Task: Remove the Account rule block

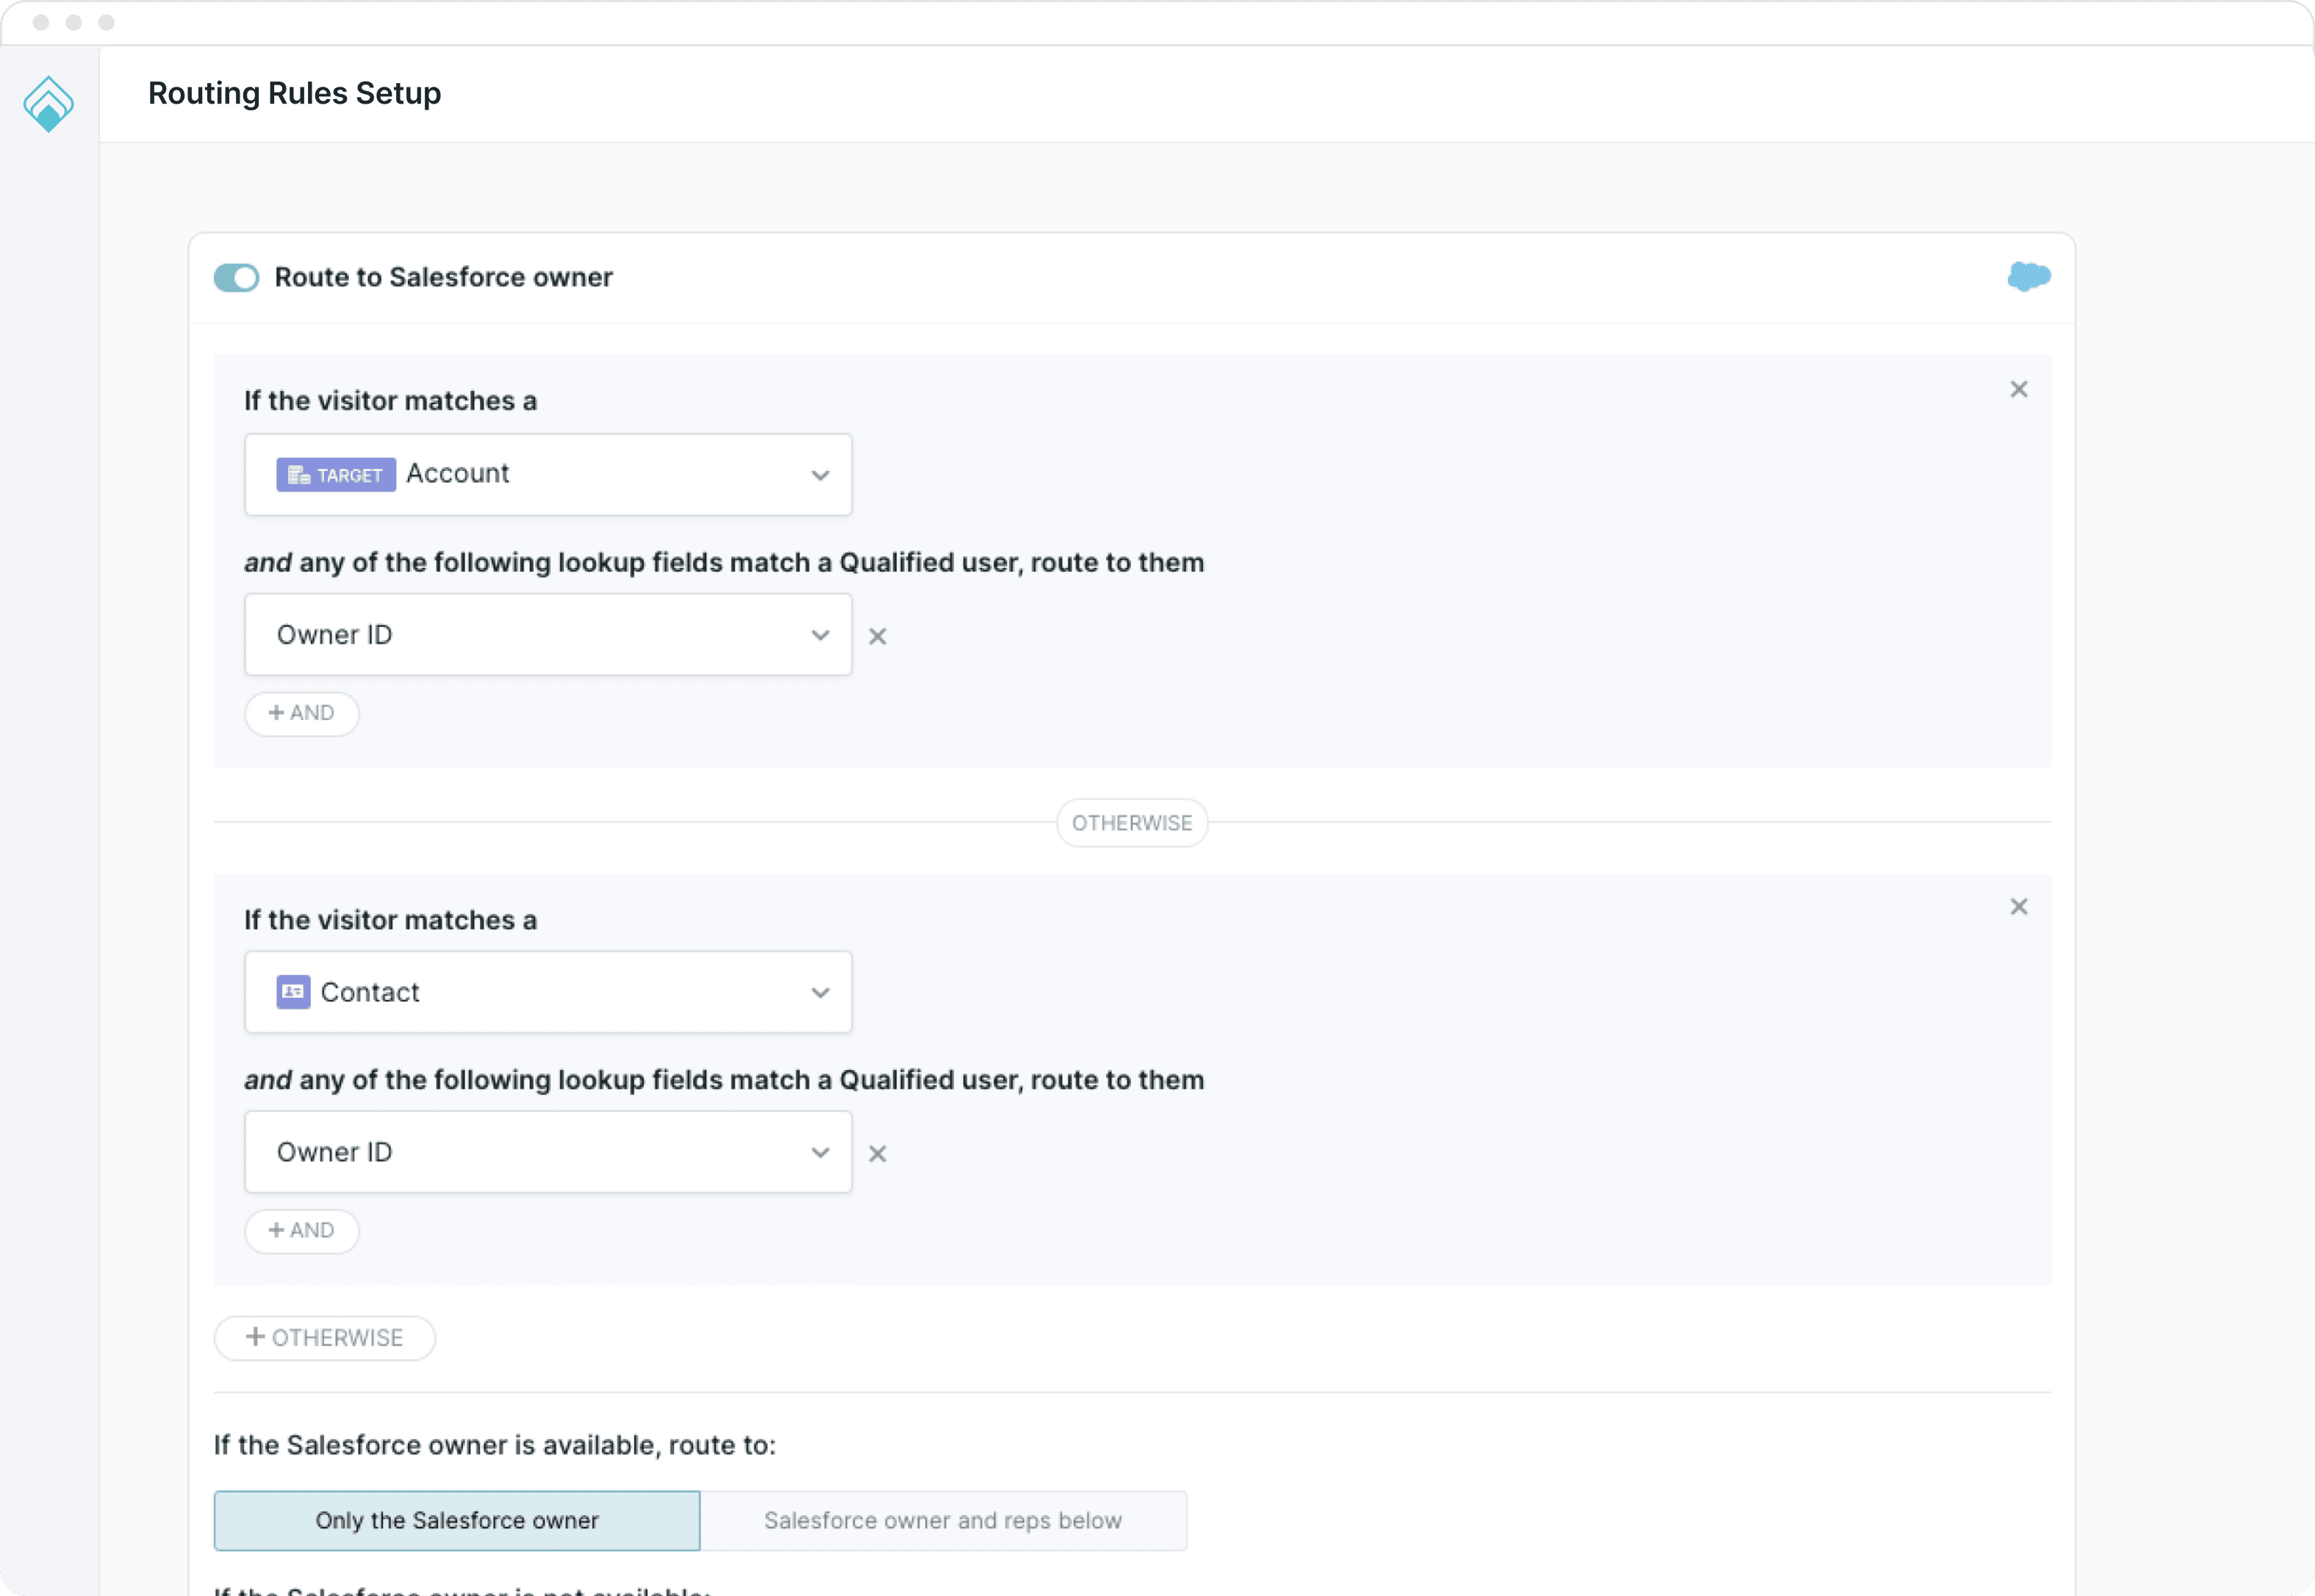Action: tap(2018, 389)
